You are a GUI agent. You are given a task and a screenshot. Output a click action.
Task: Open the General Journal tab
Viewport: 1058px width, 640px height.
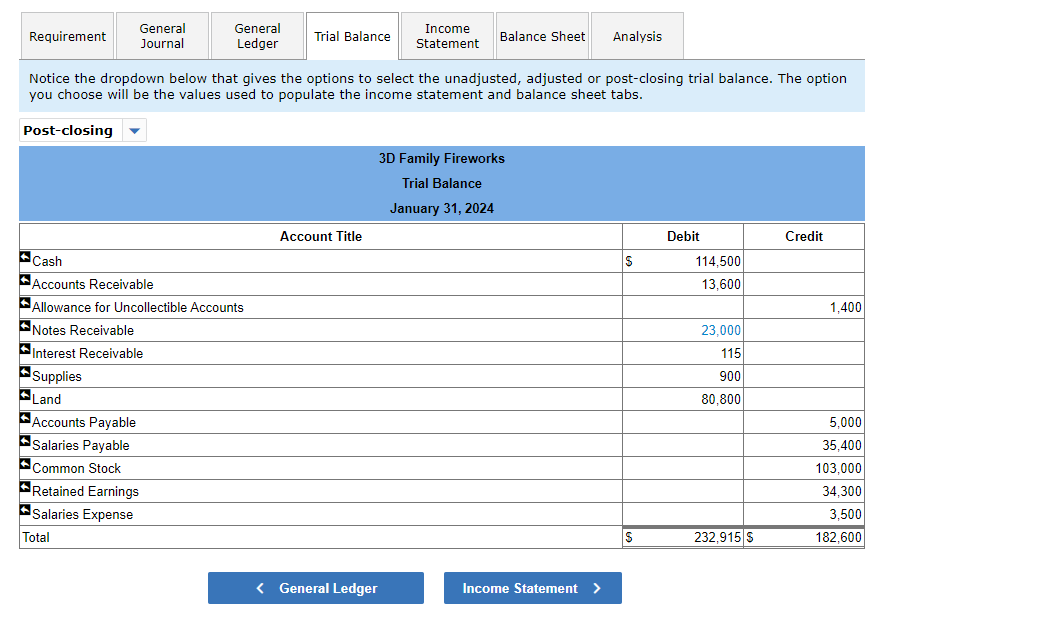click(x=162, y=35)
